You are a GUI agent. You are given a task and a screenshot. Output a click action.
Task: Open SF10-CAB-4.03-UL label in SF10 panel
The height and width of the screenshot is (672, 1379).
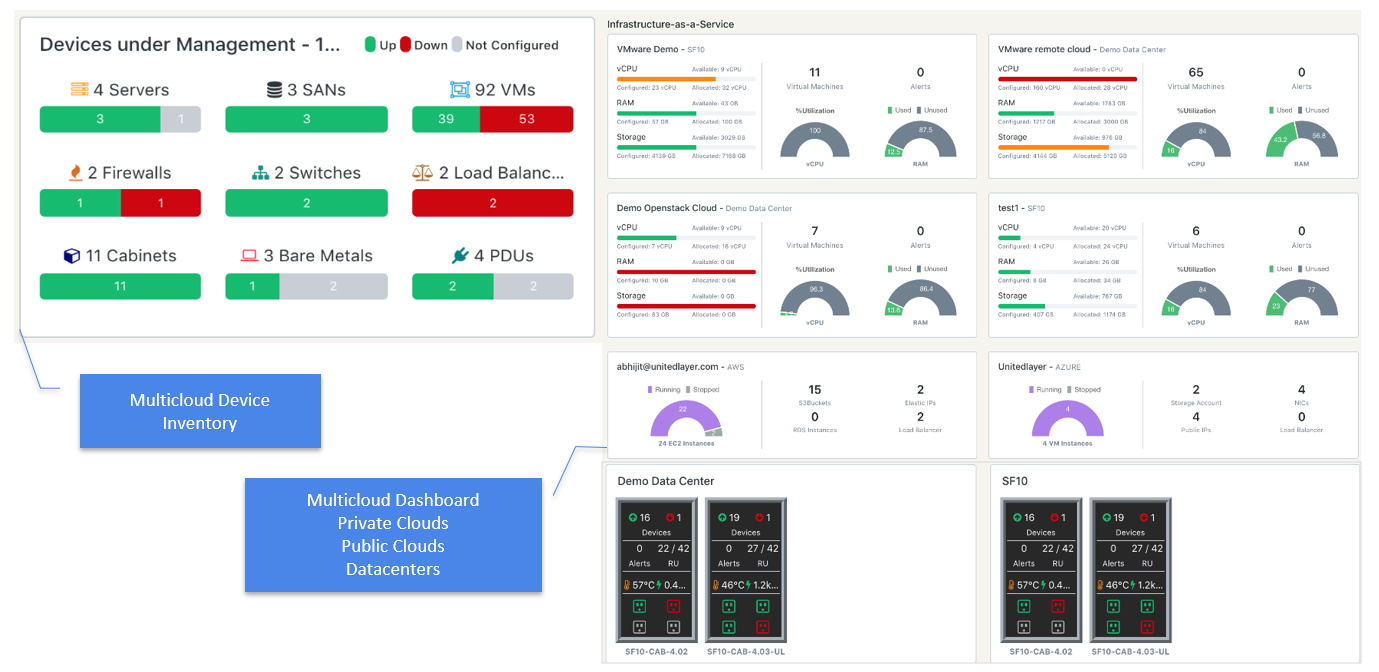coord(1130,651)
